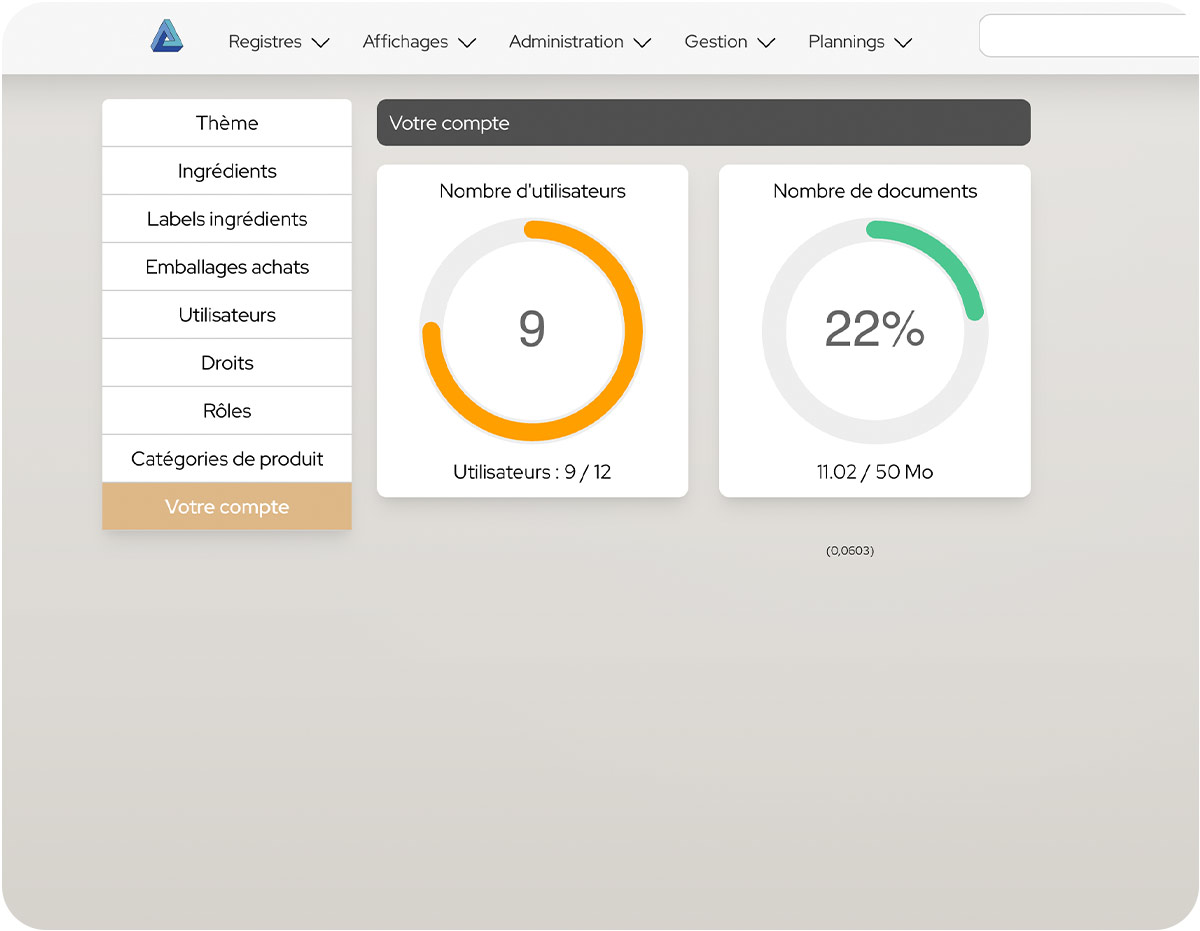Select Catégories de produit
This screenshot has height=931, width=1200.
tap(227, 459)
